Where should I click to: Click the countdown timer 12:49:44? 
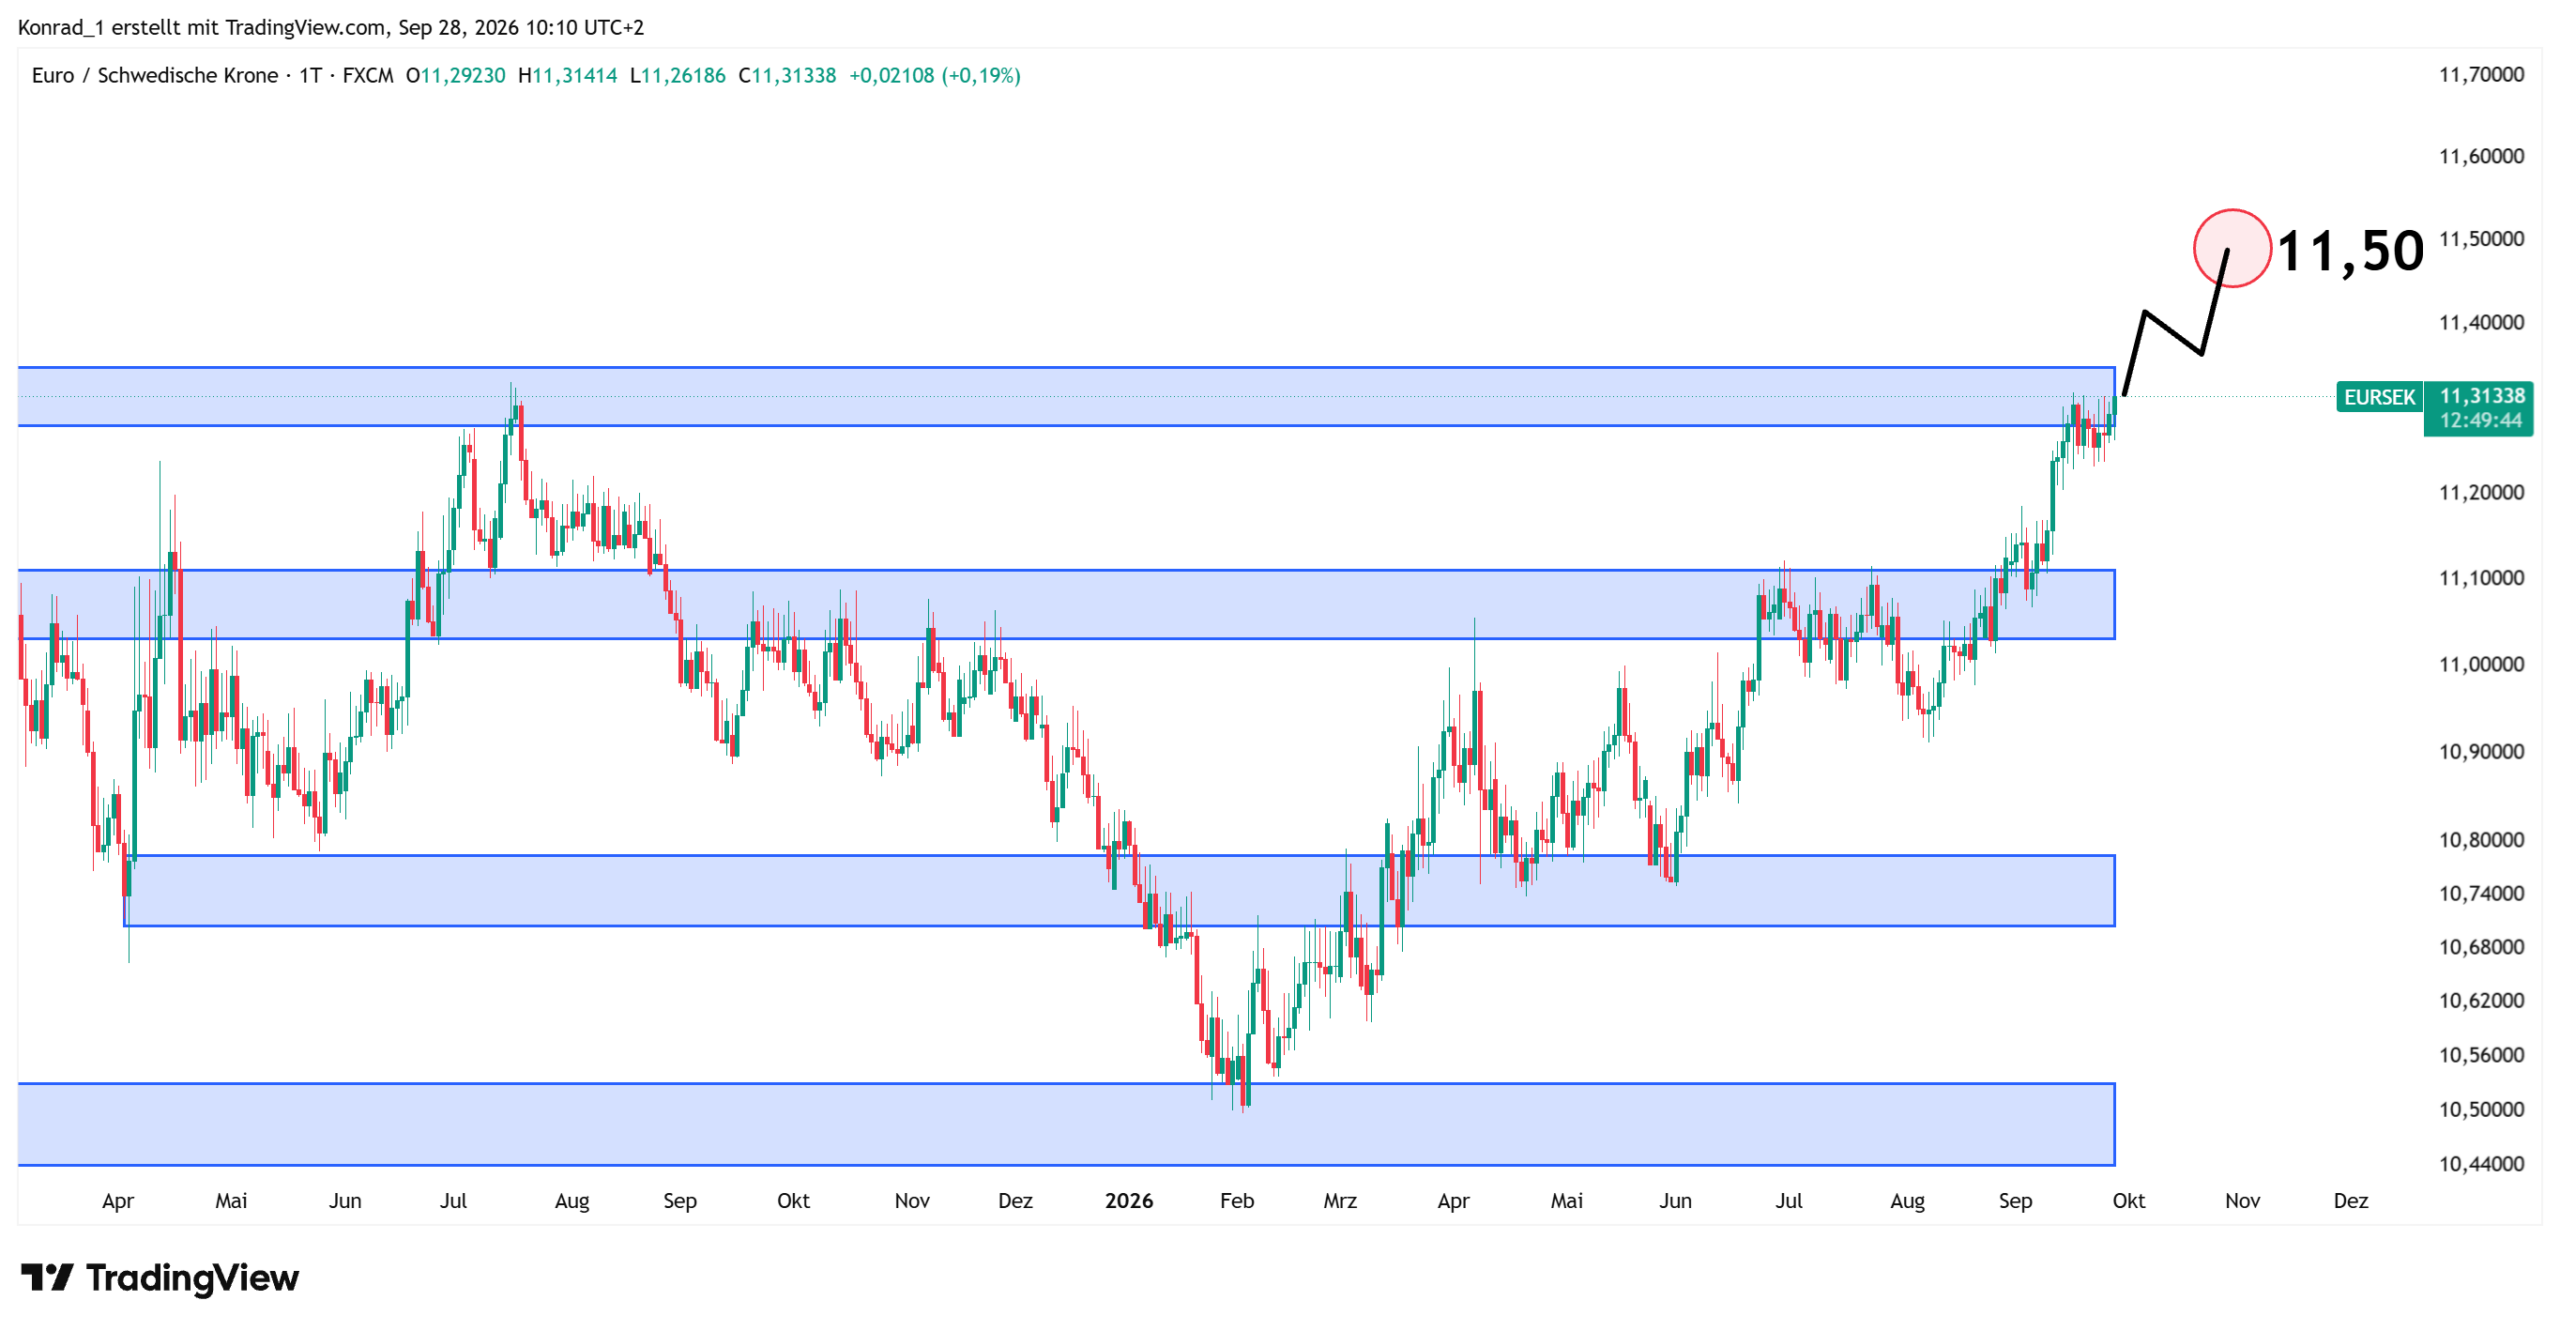coord(2480,420)
